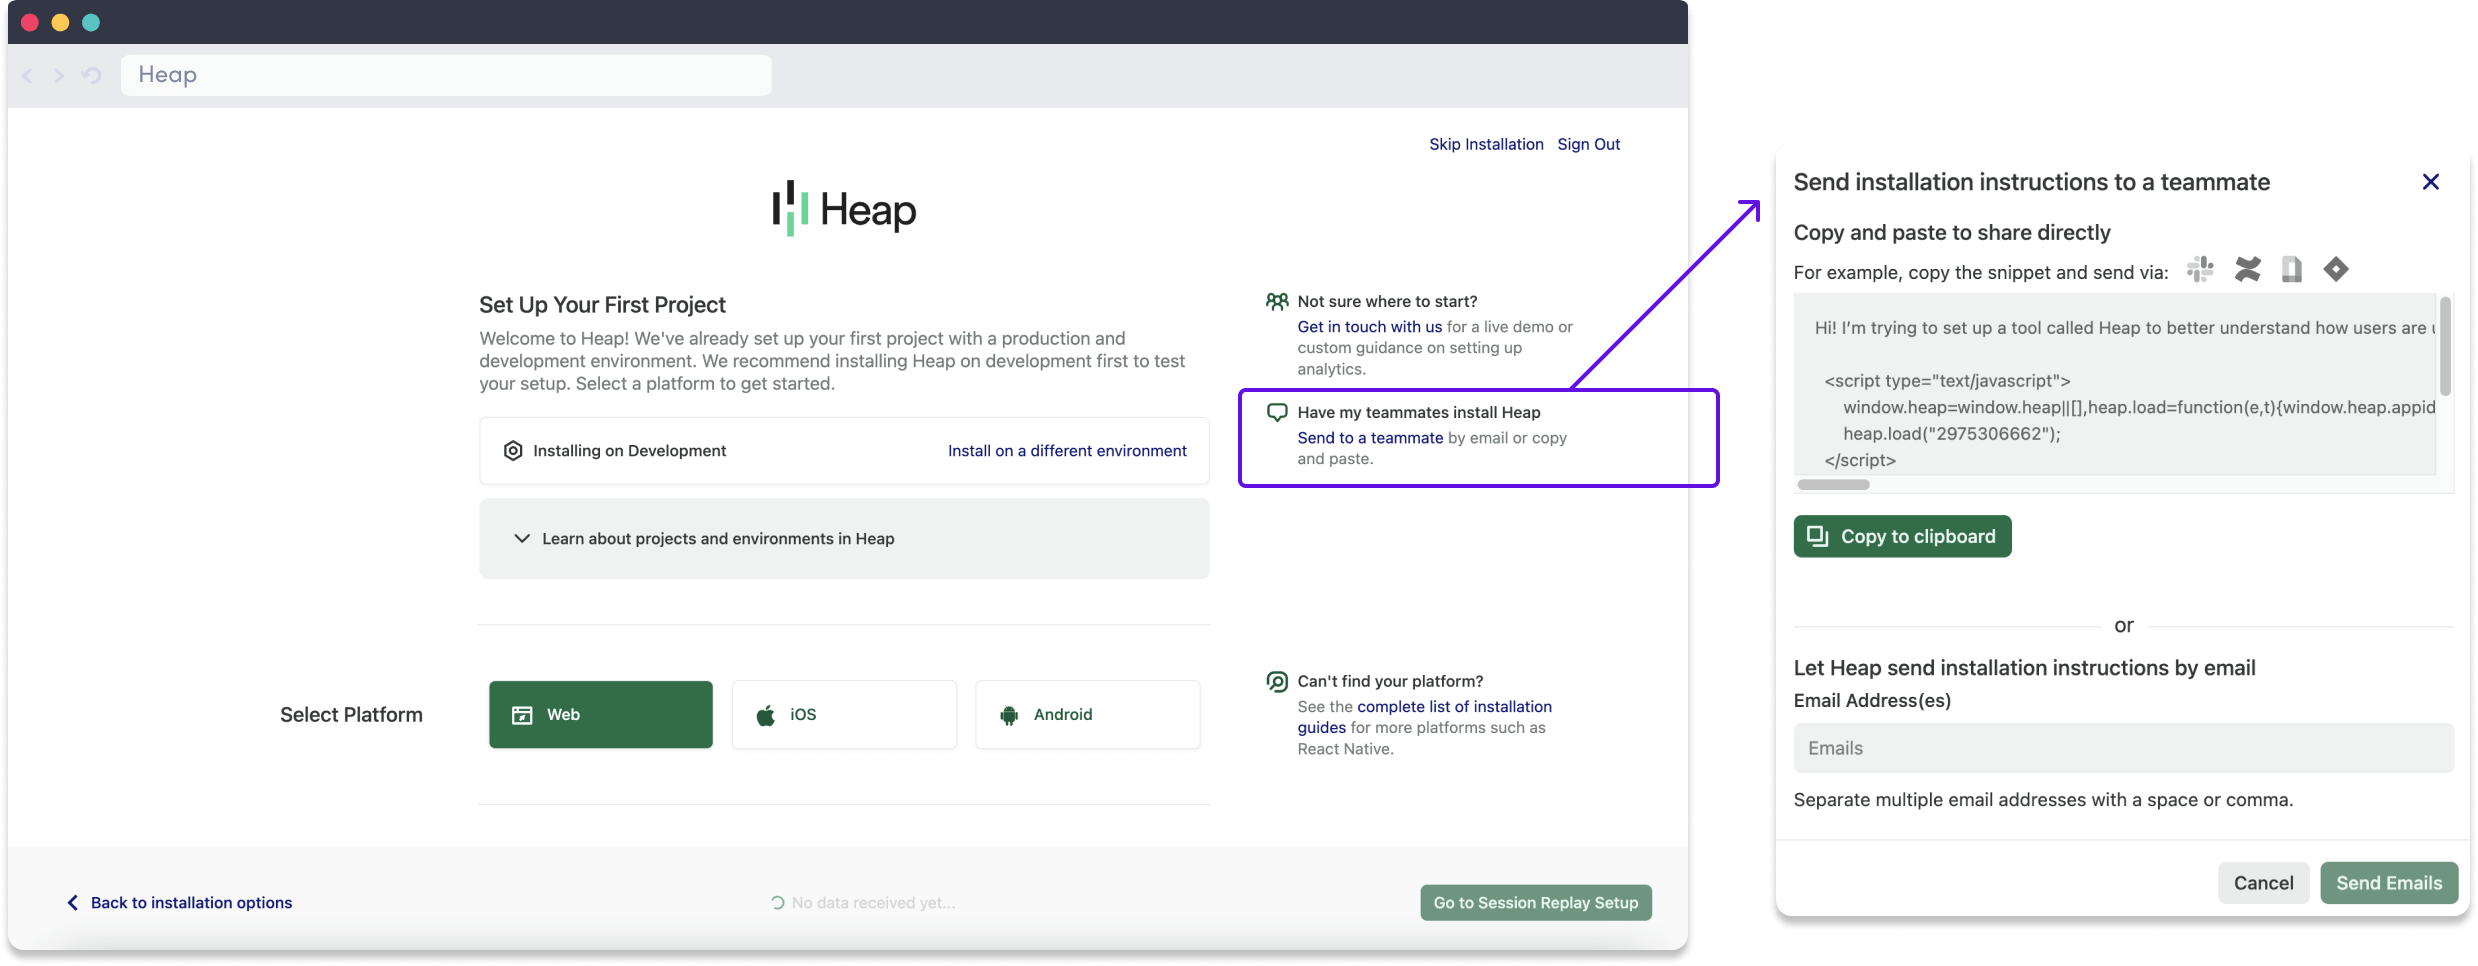This screenshot has width=2478, height=966.
Task: Click the 'Copy and paste to share directly' heading
Action: pyautogui.click(x=1952, y=233)
